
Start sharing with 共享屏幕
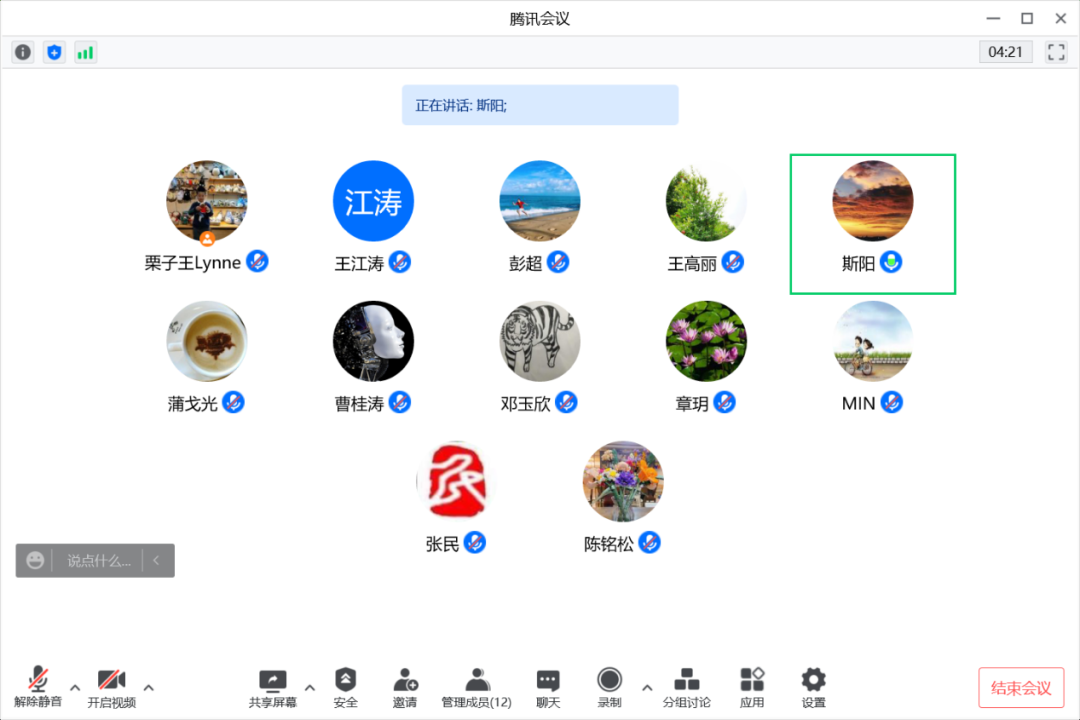[x=273, y=688]
